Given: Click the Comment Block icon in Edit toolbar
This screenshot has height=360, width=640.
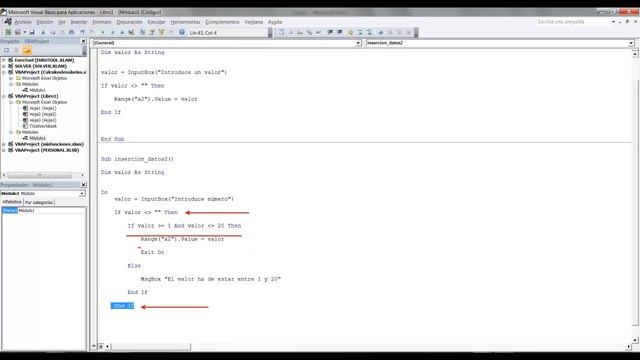Looking at the screenshot, I should point(360,32).
